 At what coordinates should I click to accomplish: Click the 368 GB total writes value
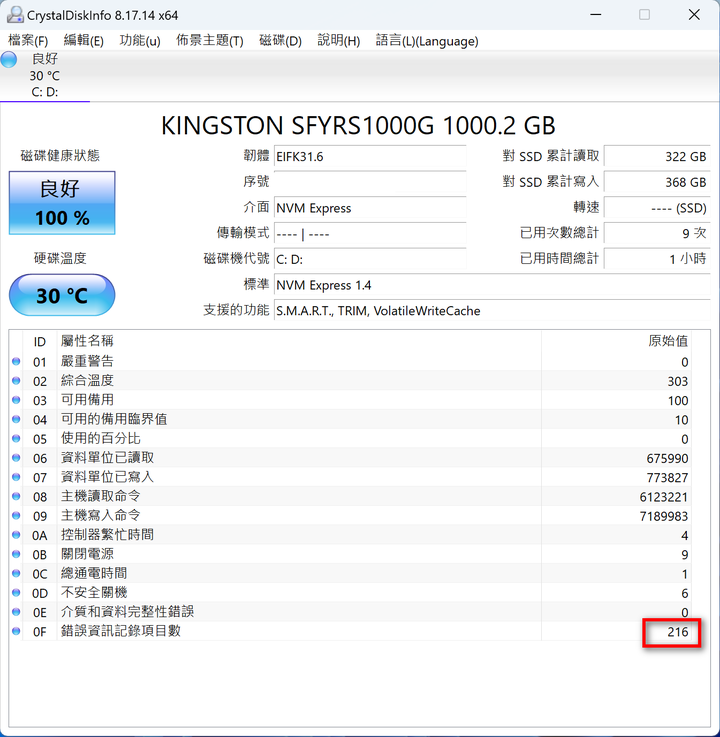(x=657, y=182)
